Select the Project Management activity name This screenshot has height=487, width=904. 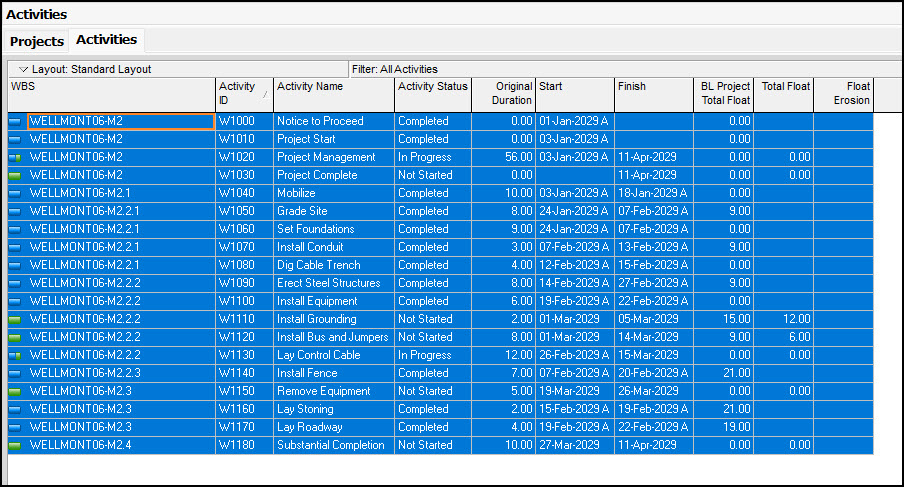pos(326,157)
